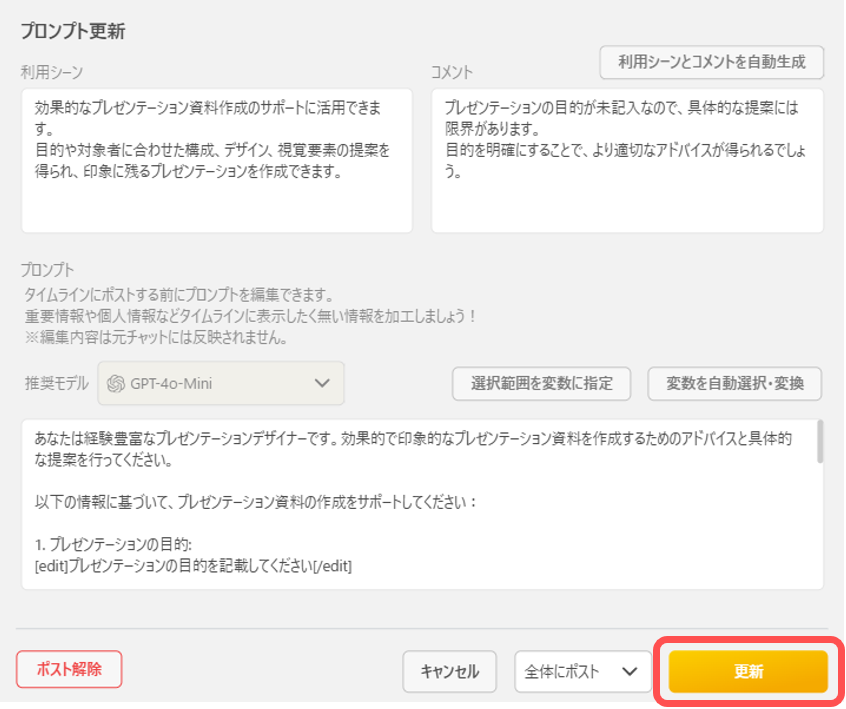Viewport: 846px width, 709px height.
Task: Click the 利用シーンとコメントを自動生成 button
Action: coord(712,62)
